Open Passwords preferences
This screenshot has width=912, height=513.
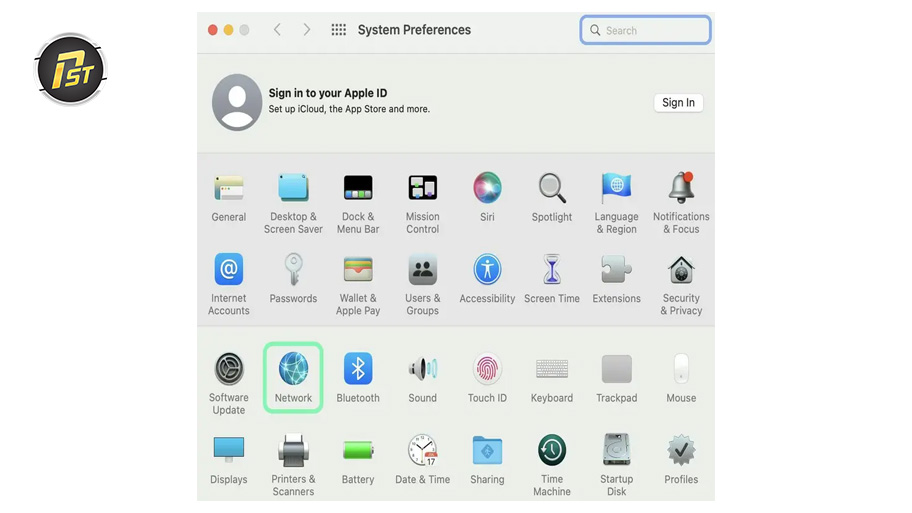[x=293, y=279]
